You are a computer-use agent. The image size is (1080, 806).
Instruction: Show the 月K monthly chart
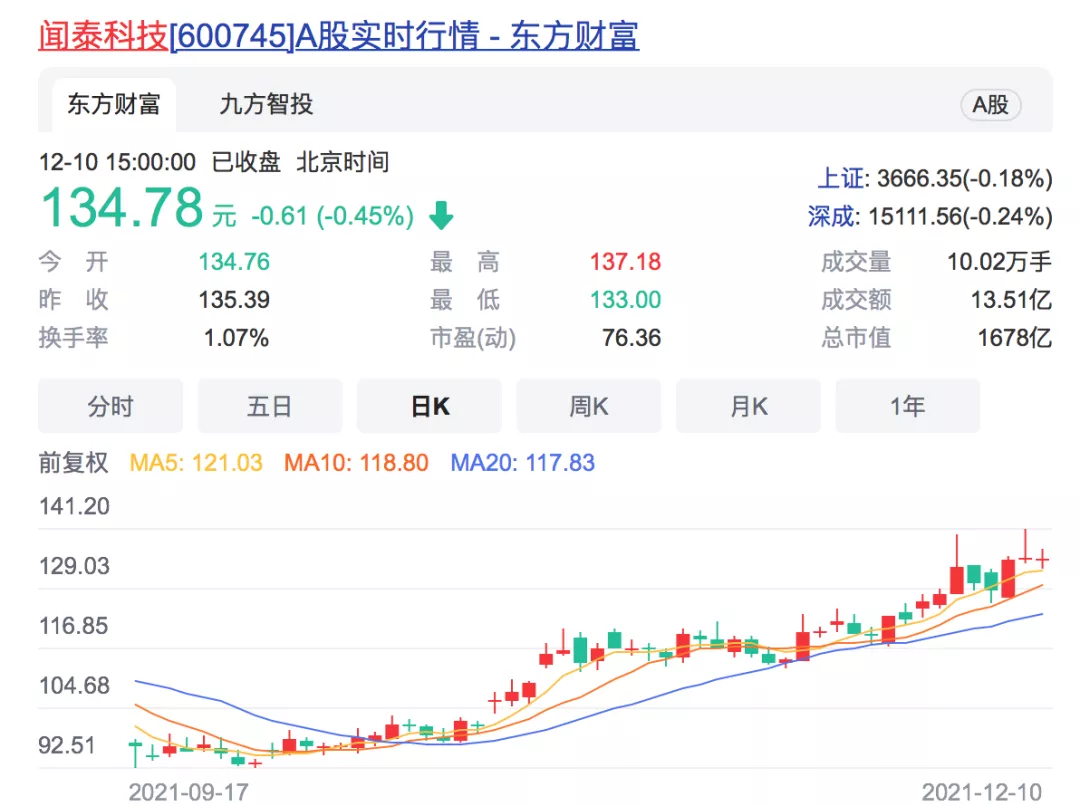[x=748, y=406]
